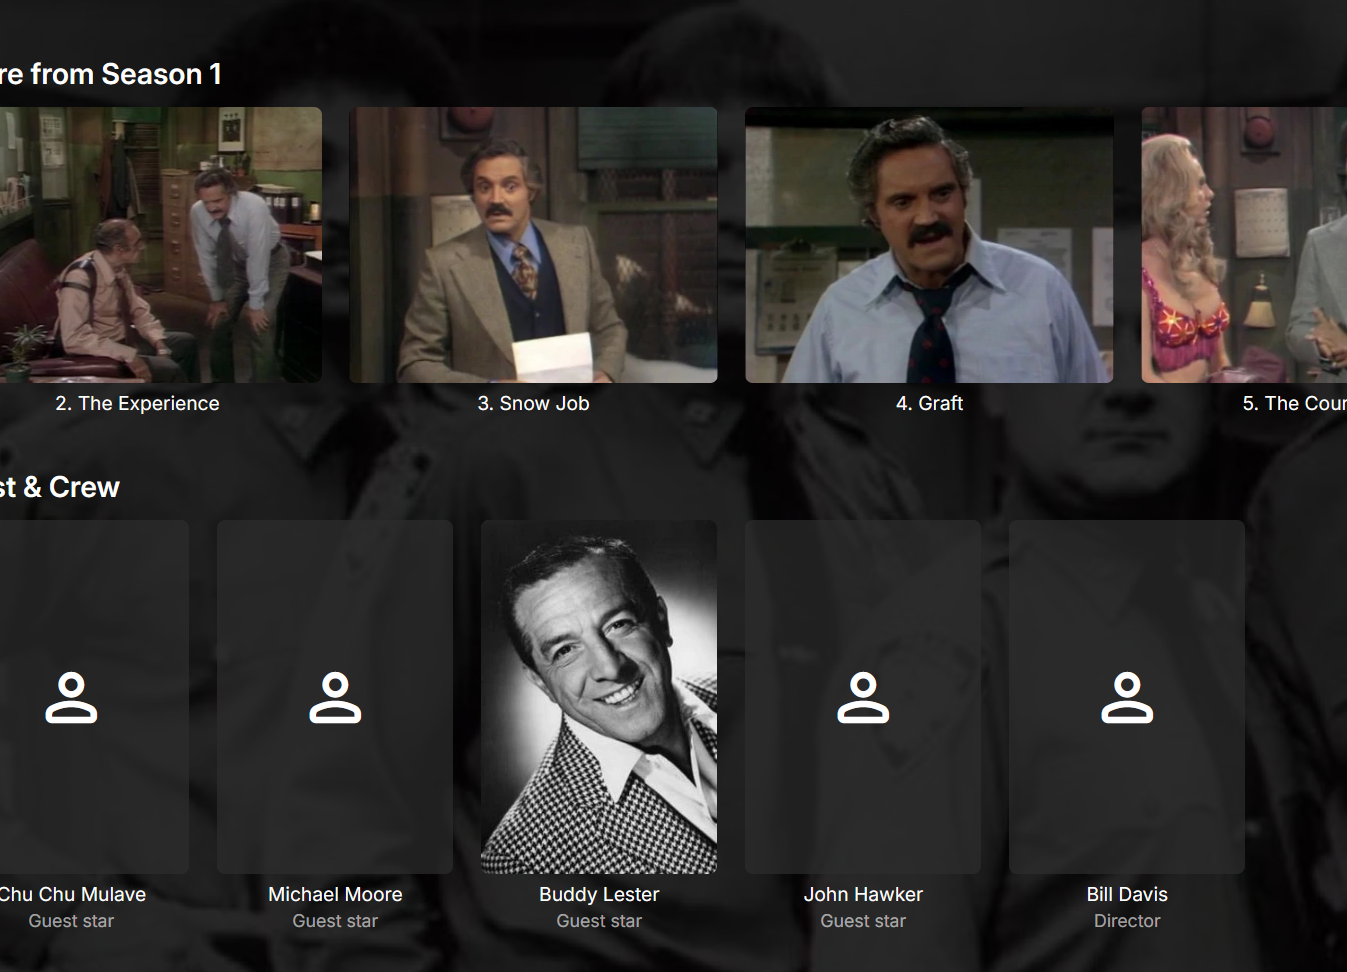Open episode thumbnail for The Experience
This screenshot has height=972, width=1347.
click(160, 245)
